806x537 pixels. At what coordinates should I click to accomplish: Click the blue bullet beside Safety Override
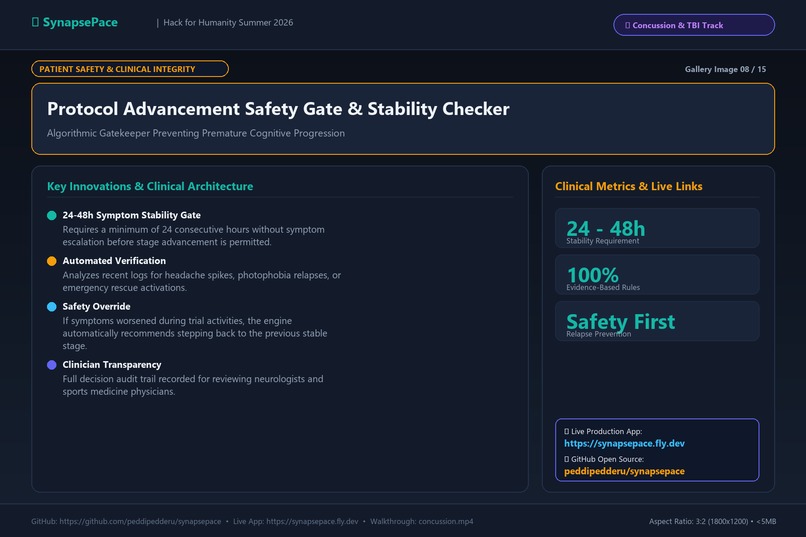pos(51,307)
